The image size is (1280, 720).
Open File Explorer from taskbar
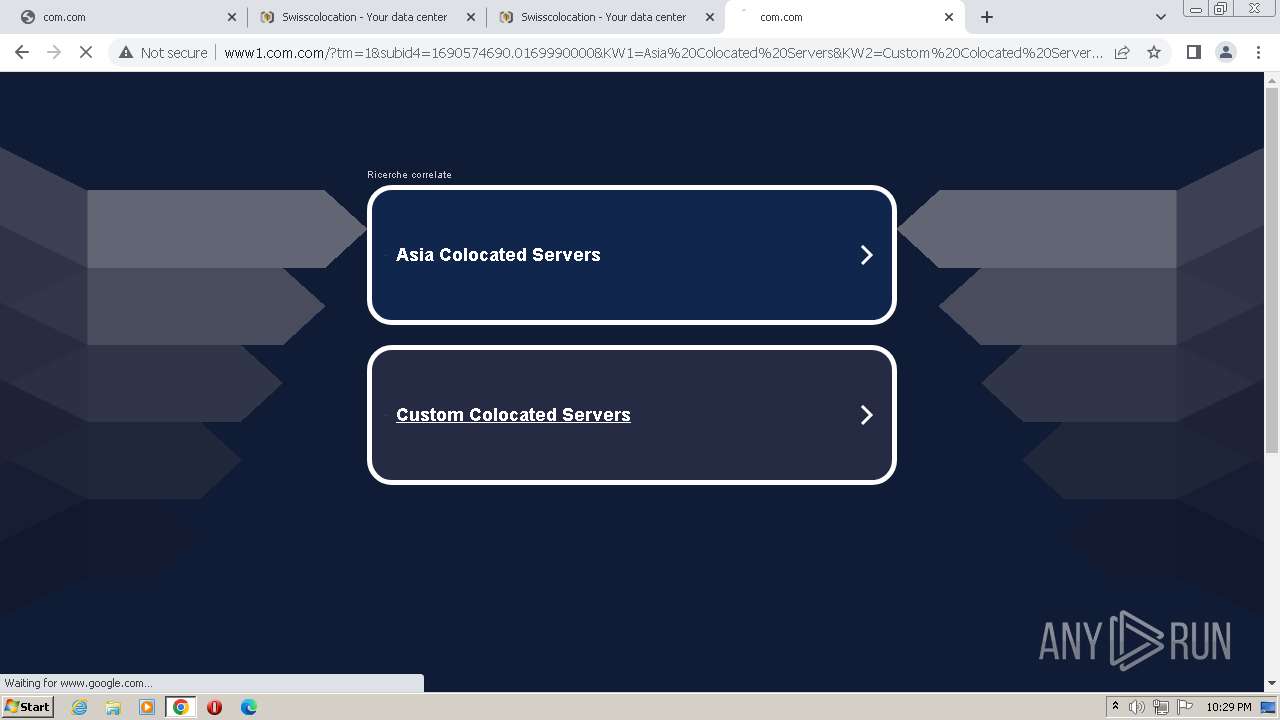click(x=113, y=707)
